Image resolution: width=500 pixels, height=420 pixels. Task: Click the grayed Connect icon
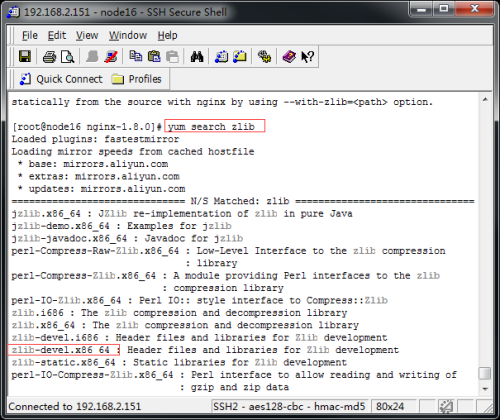[92, 57]
